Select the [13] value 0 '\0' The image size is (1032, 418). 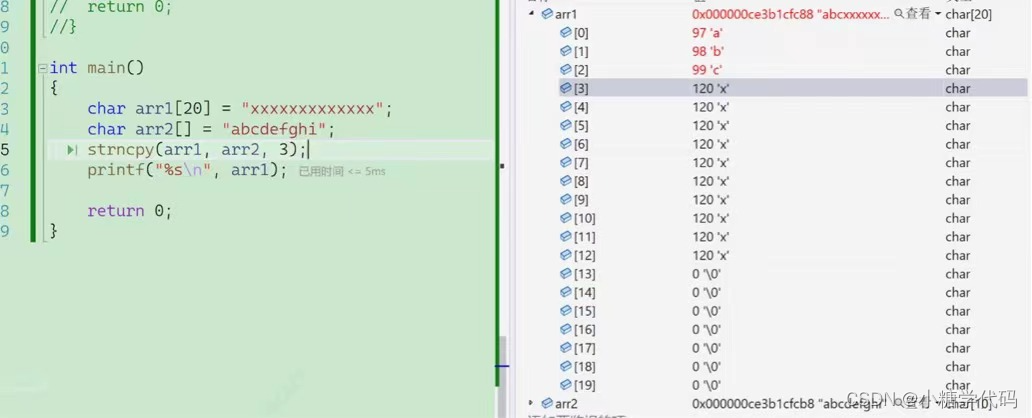pos(707,274)
